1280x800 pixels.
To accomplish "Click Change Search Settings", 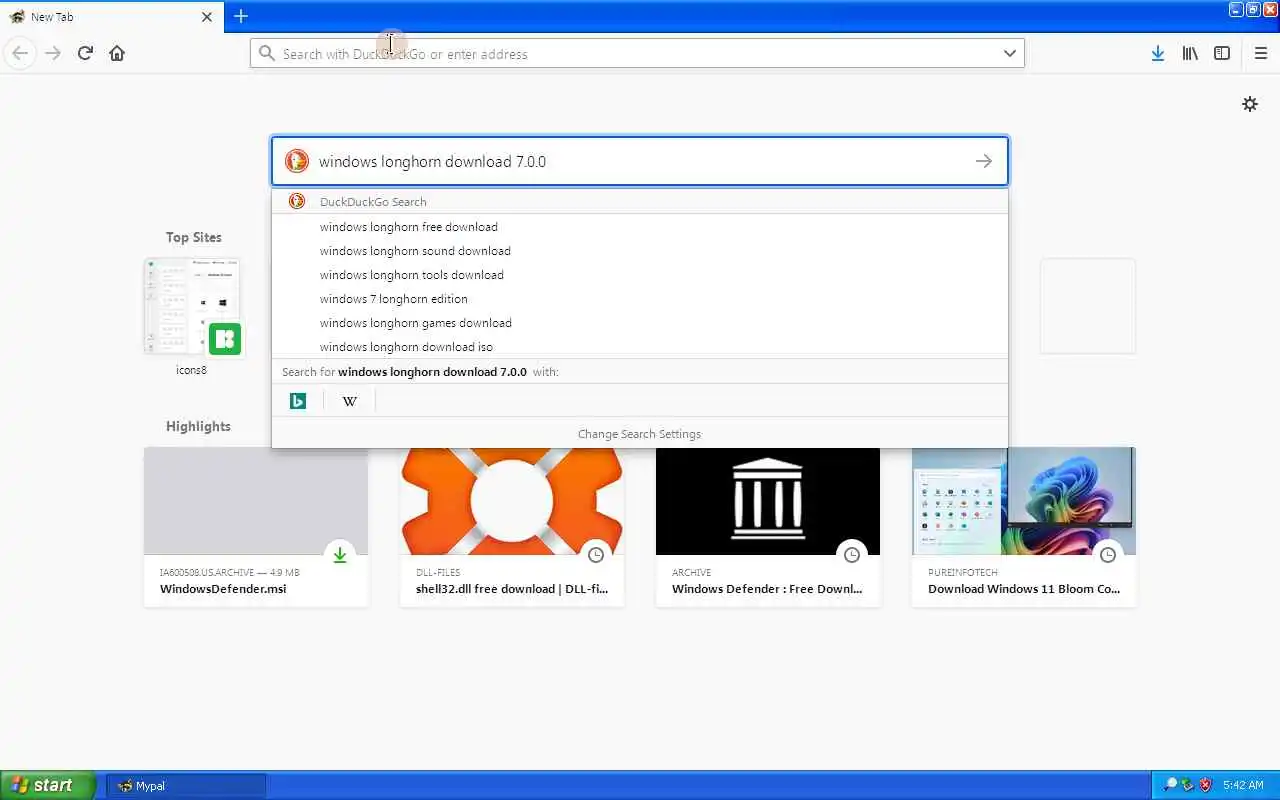I will point(640,434).
